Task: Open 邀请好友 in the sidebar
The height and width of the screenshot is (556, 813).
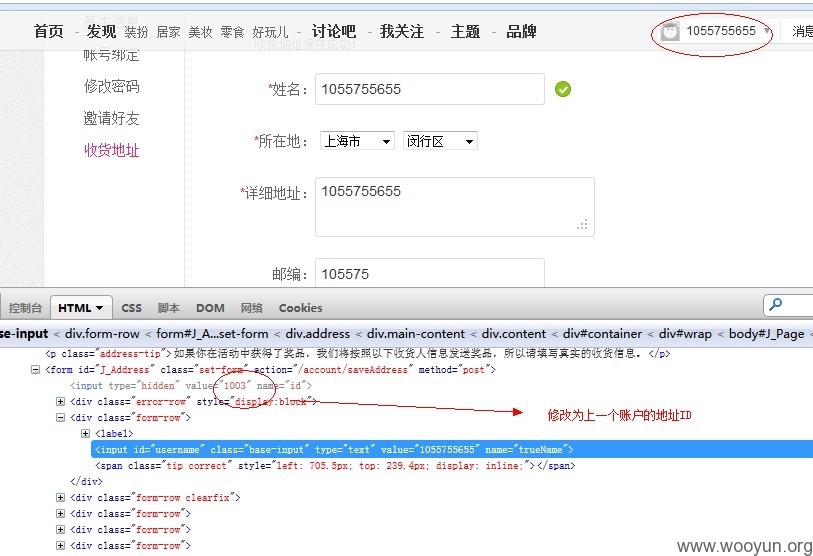Action: point(111,118)
